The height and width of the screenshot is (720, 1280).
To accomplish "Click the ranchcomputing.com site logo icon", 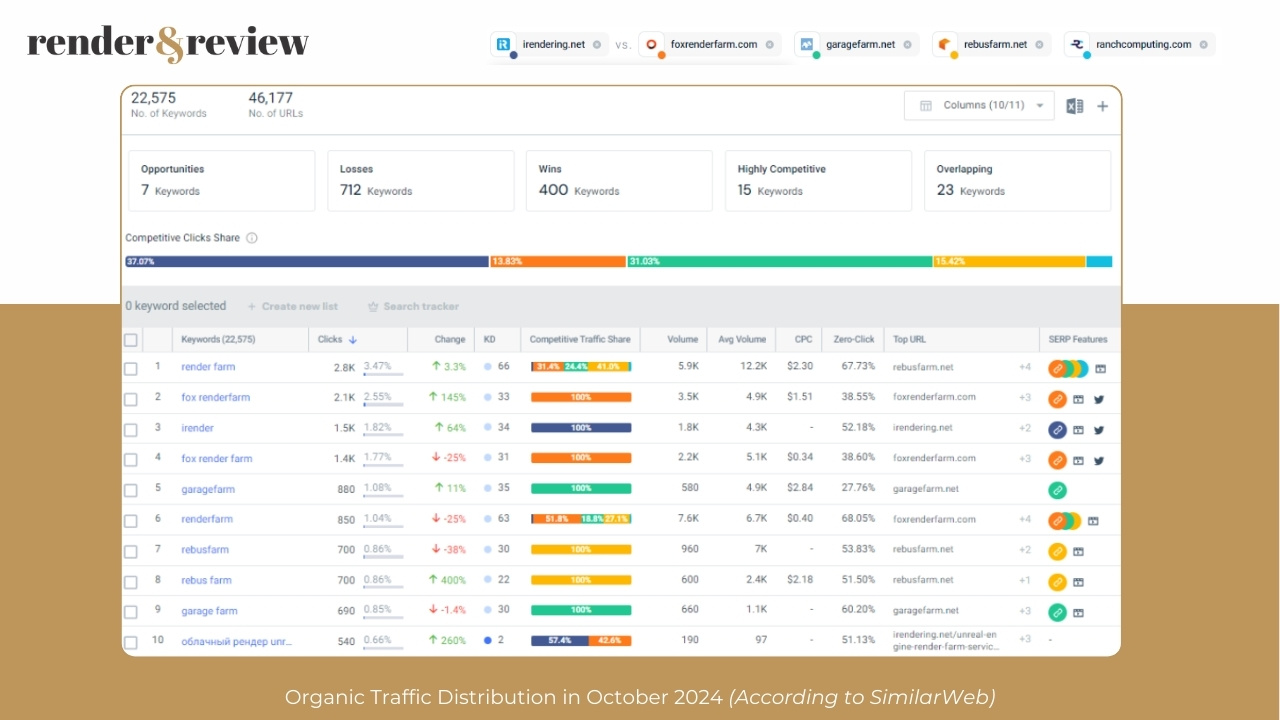I will pos(1077,44).
